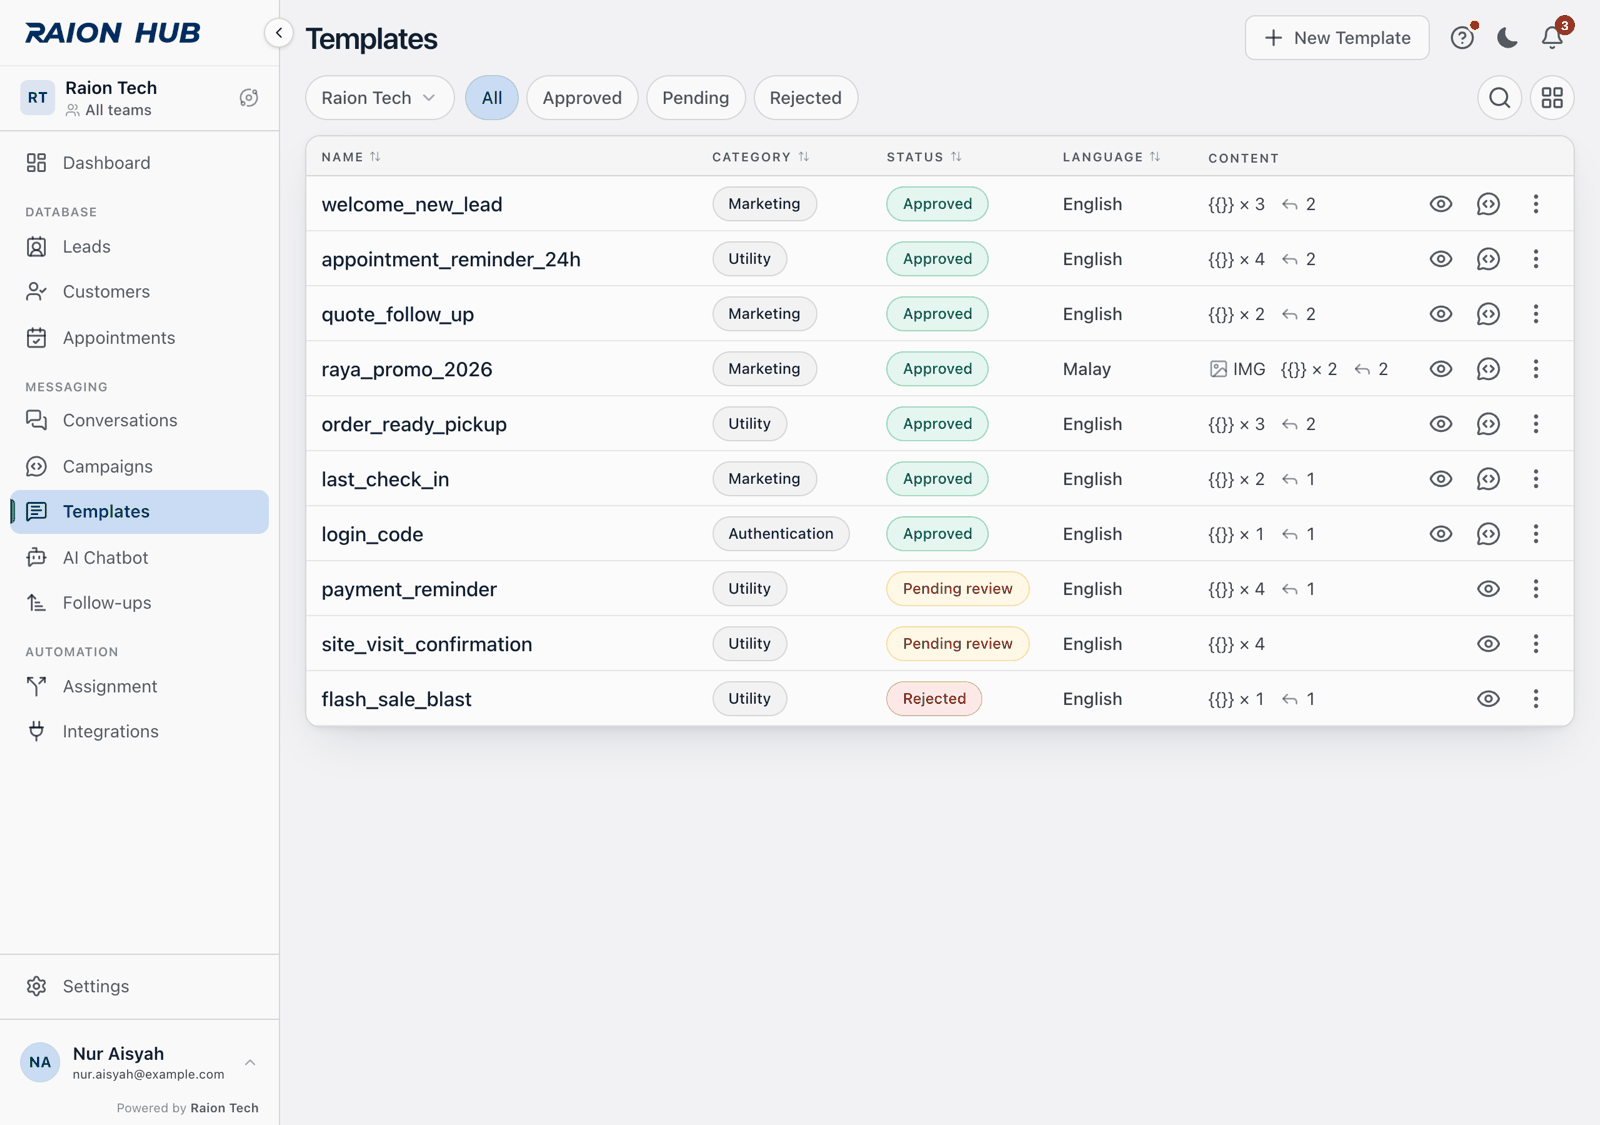Viewport: 1600px width, 1125px height.
Task: Open the Campaigns page
Action: coord(139,467)
